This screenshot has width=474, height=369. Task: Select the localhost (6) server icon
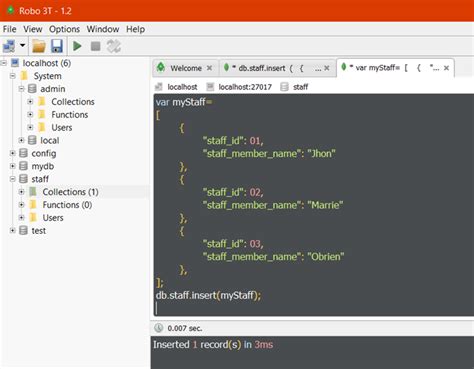tap(15, 63)
